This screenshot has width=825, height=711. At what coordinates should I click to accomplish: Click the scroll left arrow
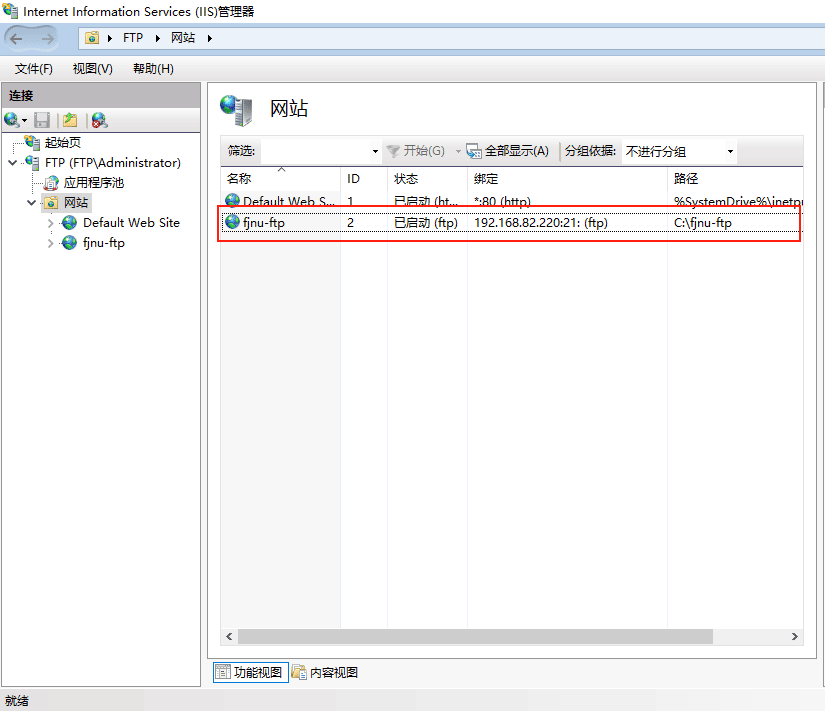(229, 636)
